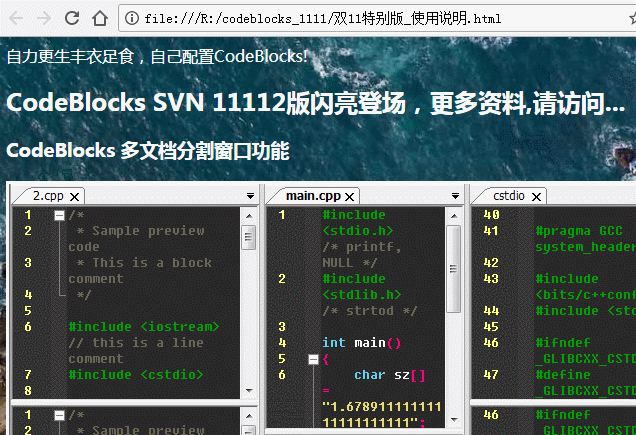Viewport: 636px width, 435px height.
Task: Bookmark this page with the star icon
Action: (633, 18)
